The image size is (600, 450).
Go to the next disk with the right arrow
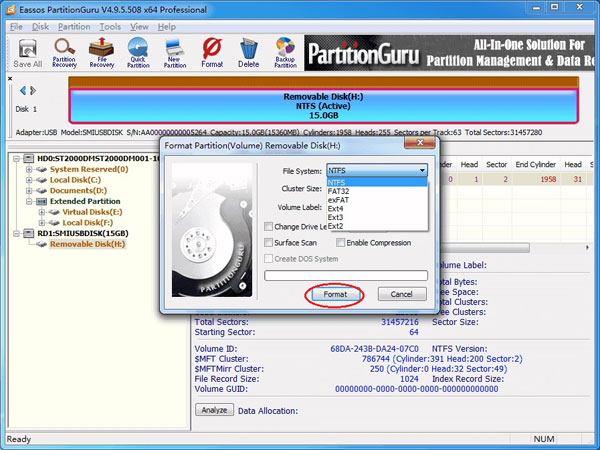[x=33, y=91]
